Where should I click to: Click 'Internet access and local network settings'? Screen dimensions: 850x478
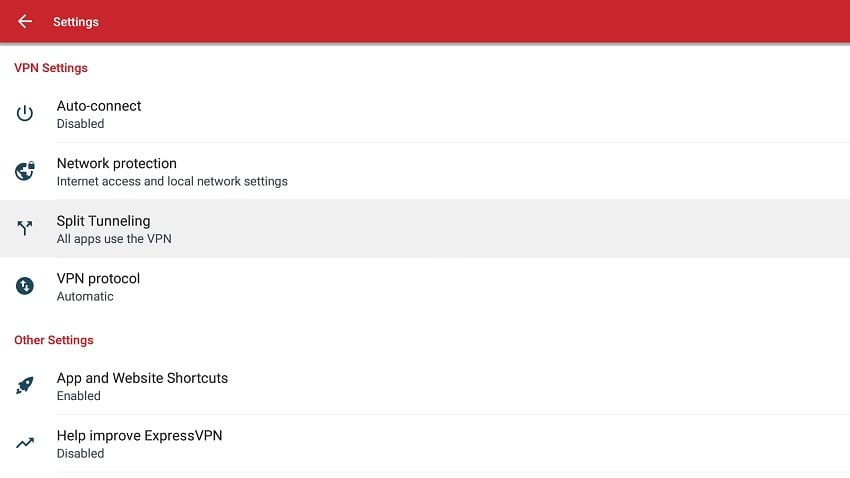pyautogui.click(x=172, y=181)
